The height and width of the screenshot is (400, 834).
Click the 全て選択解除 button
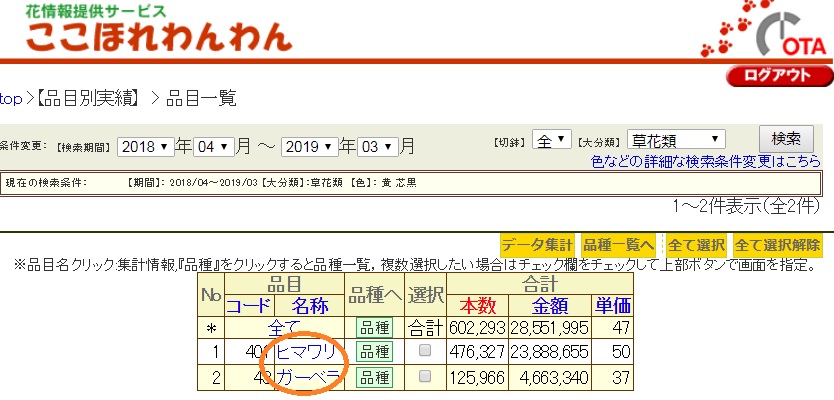(778, 245)
